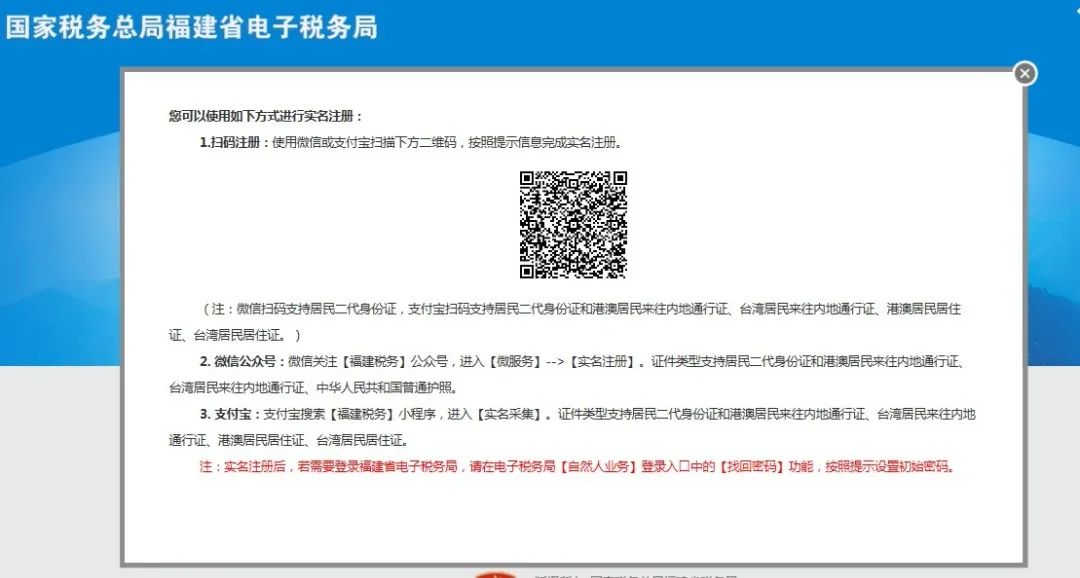Select the heading 您可以使用如下方式进行实名注册
Viewport: 1080px width, 578px height.
click(266, 116)
